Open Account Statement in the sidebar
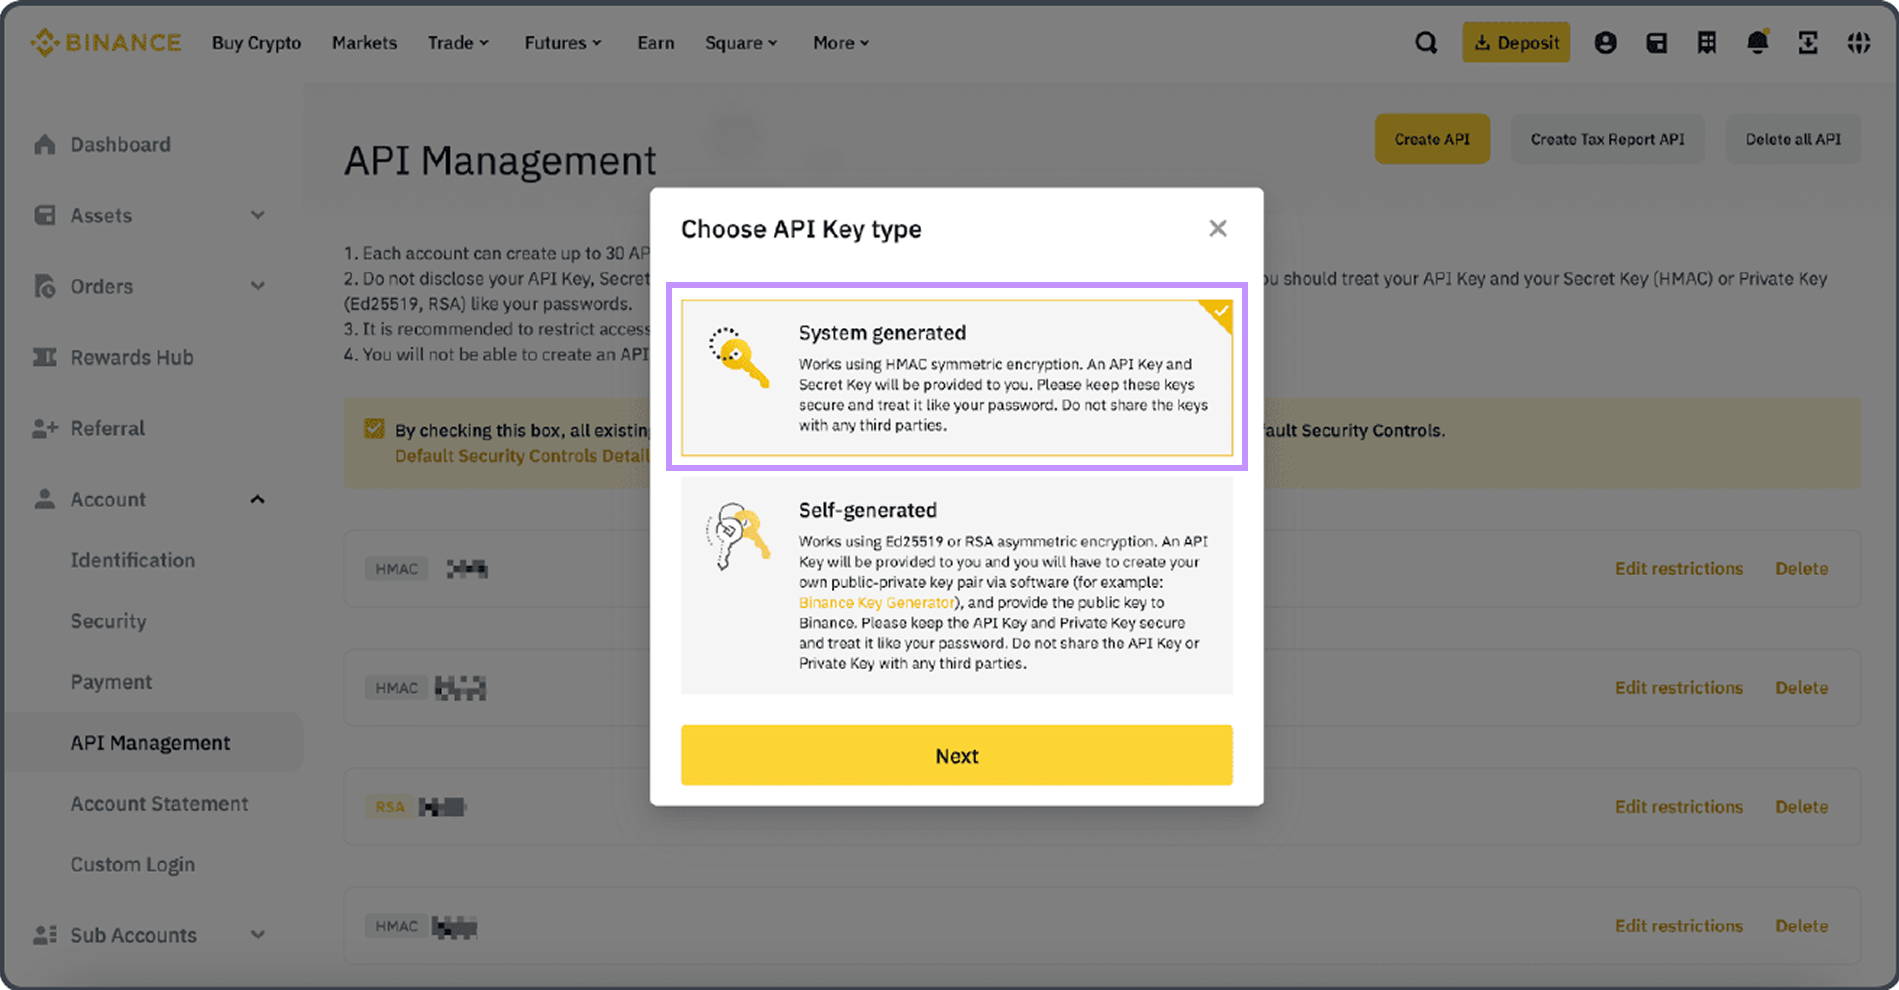The height and width of the screenshot is (990, 1899). click(x=159, y=804)
